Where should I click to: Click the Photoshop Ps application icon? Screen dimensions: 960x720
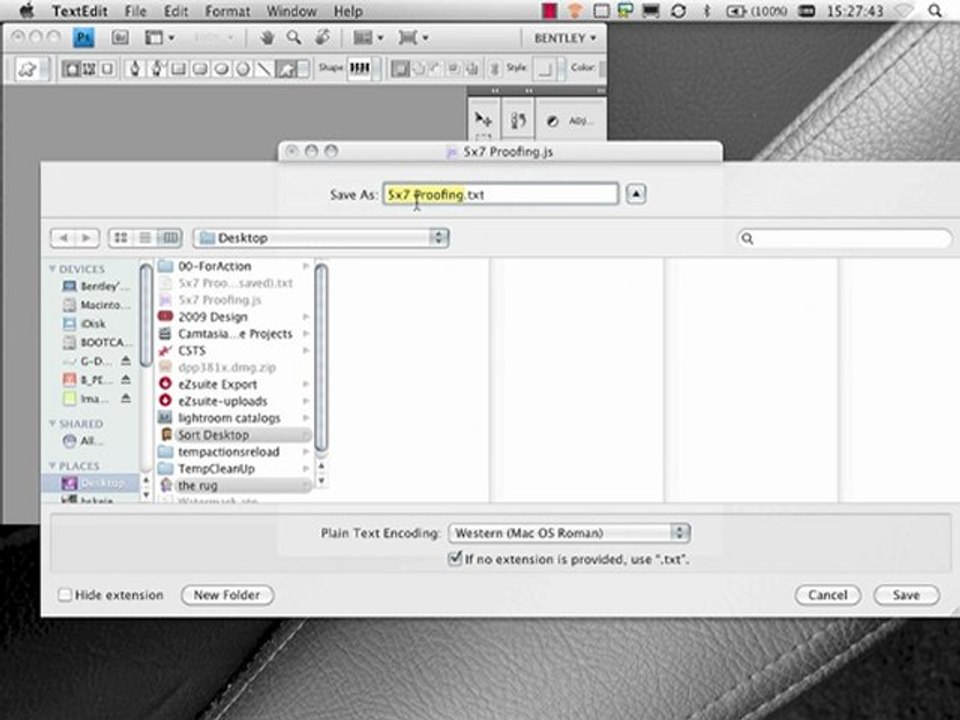[x=84, y=38]
